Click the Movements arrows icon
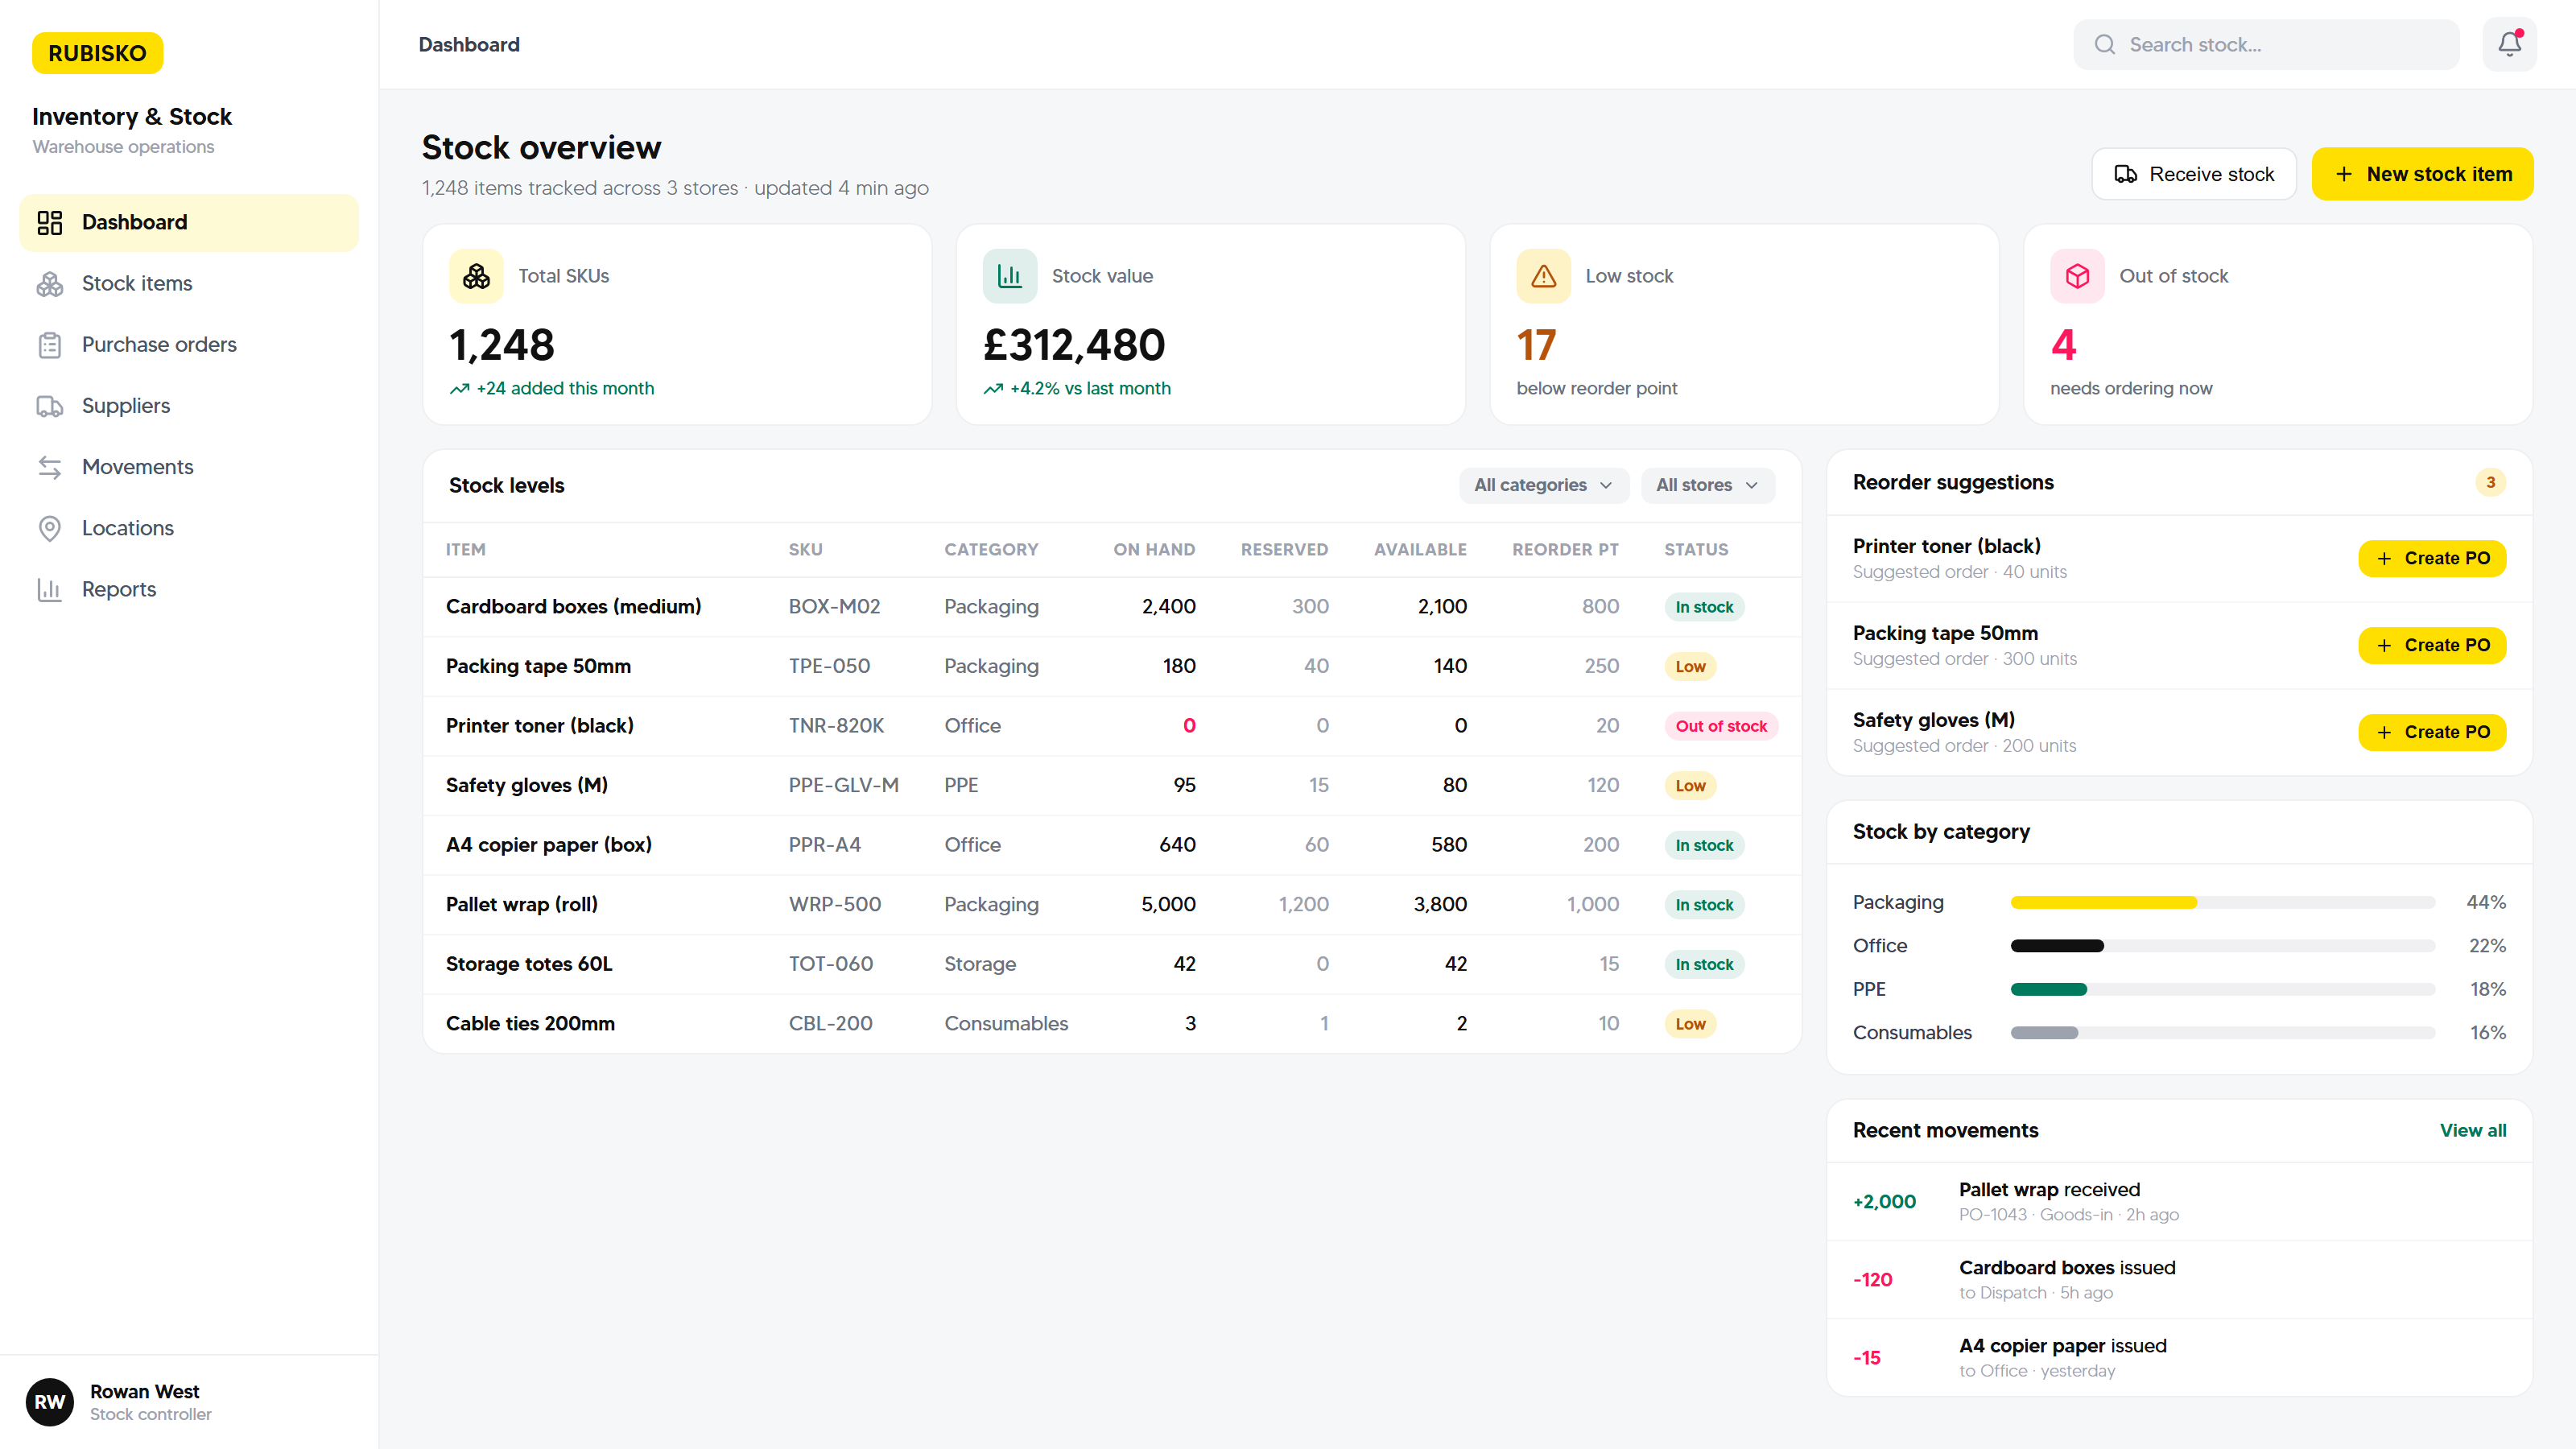Screen dimensions: 2576x1449 50,467
